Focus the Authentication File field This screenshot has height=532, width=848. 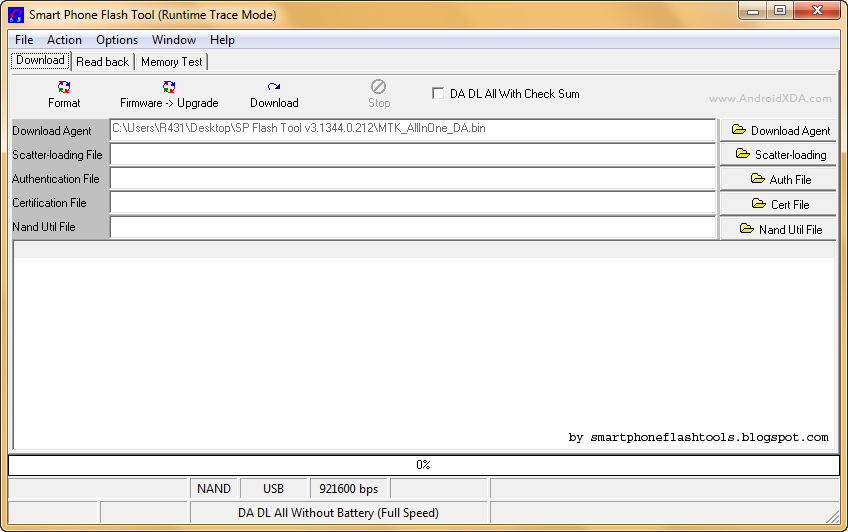point(413,178)
